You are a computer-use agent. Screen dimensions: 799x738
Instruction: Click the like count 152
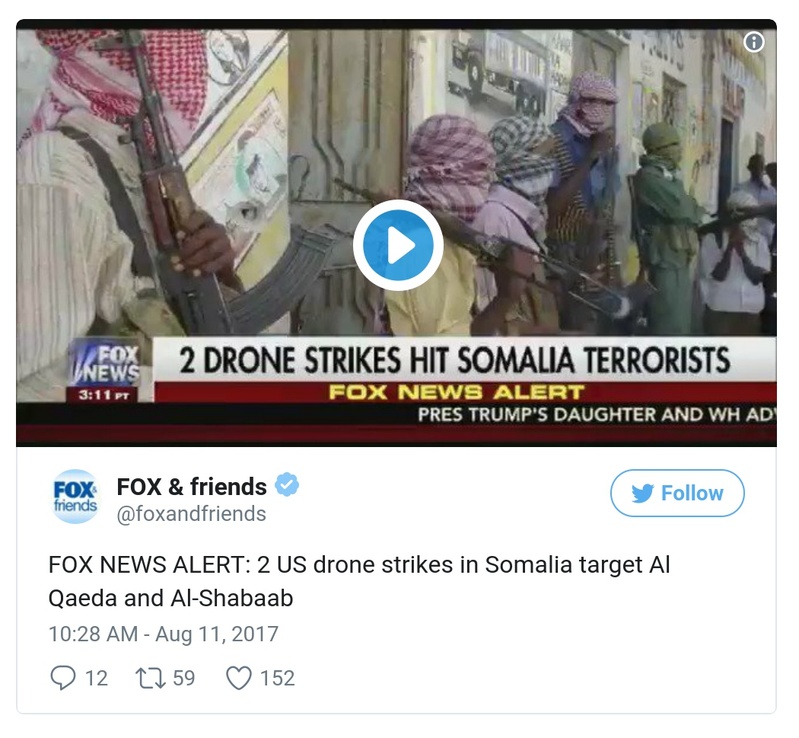277,678
